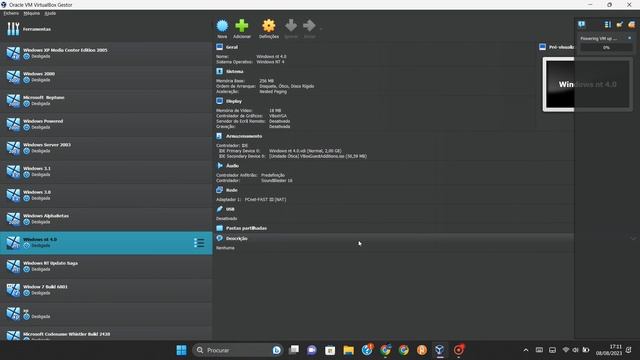Create a new VM with Nova
The height and width of the screenshot is (360, 640).
pos(222,29)
